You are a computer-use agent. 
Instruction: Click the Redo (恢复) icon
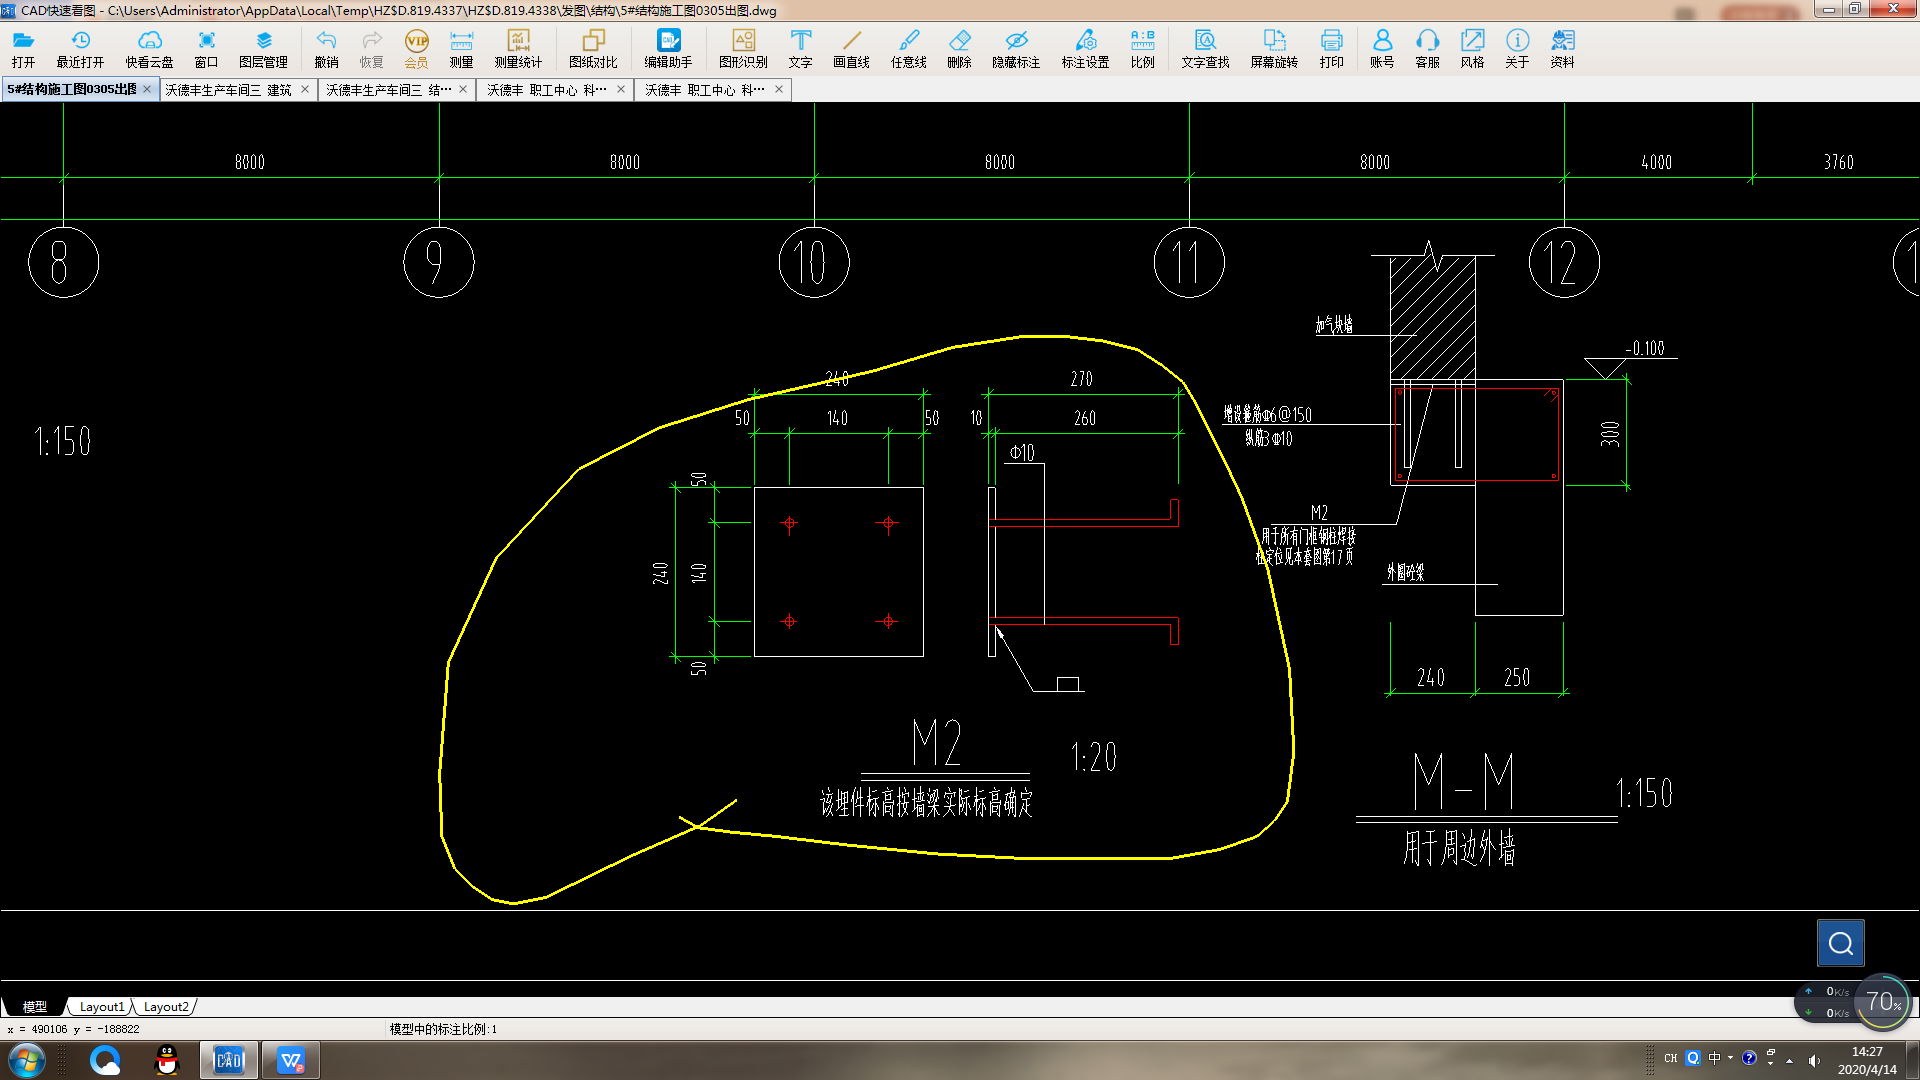371,48
